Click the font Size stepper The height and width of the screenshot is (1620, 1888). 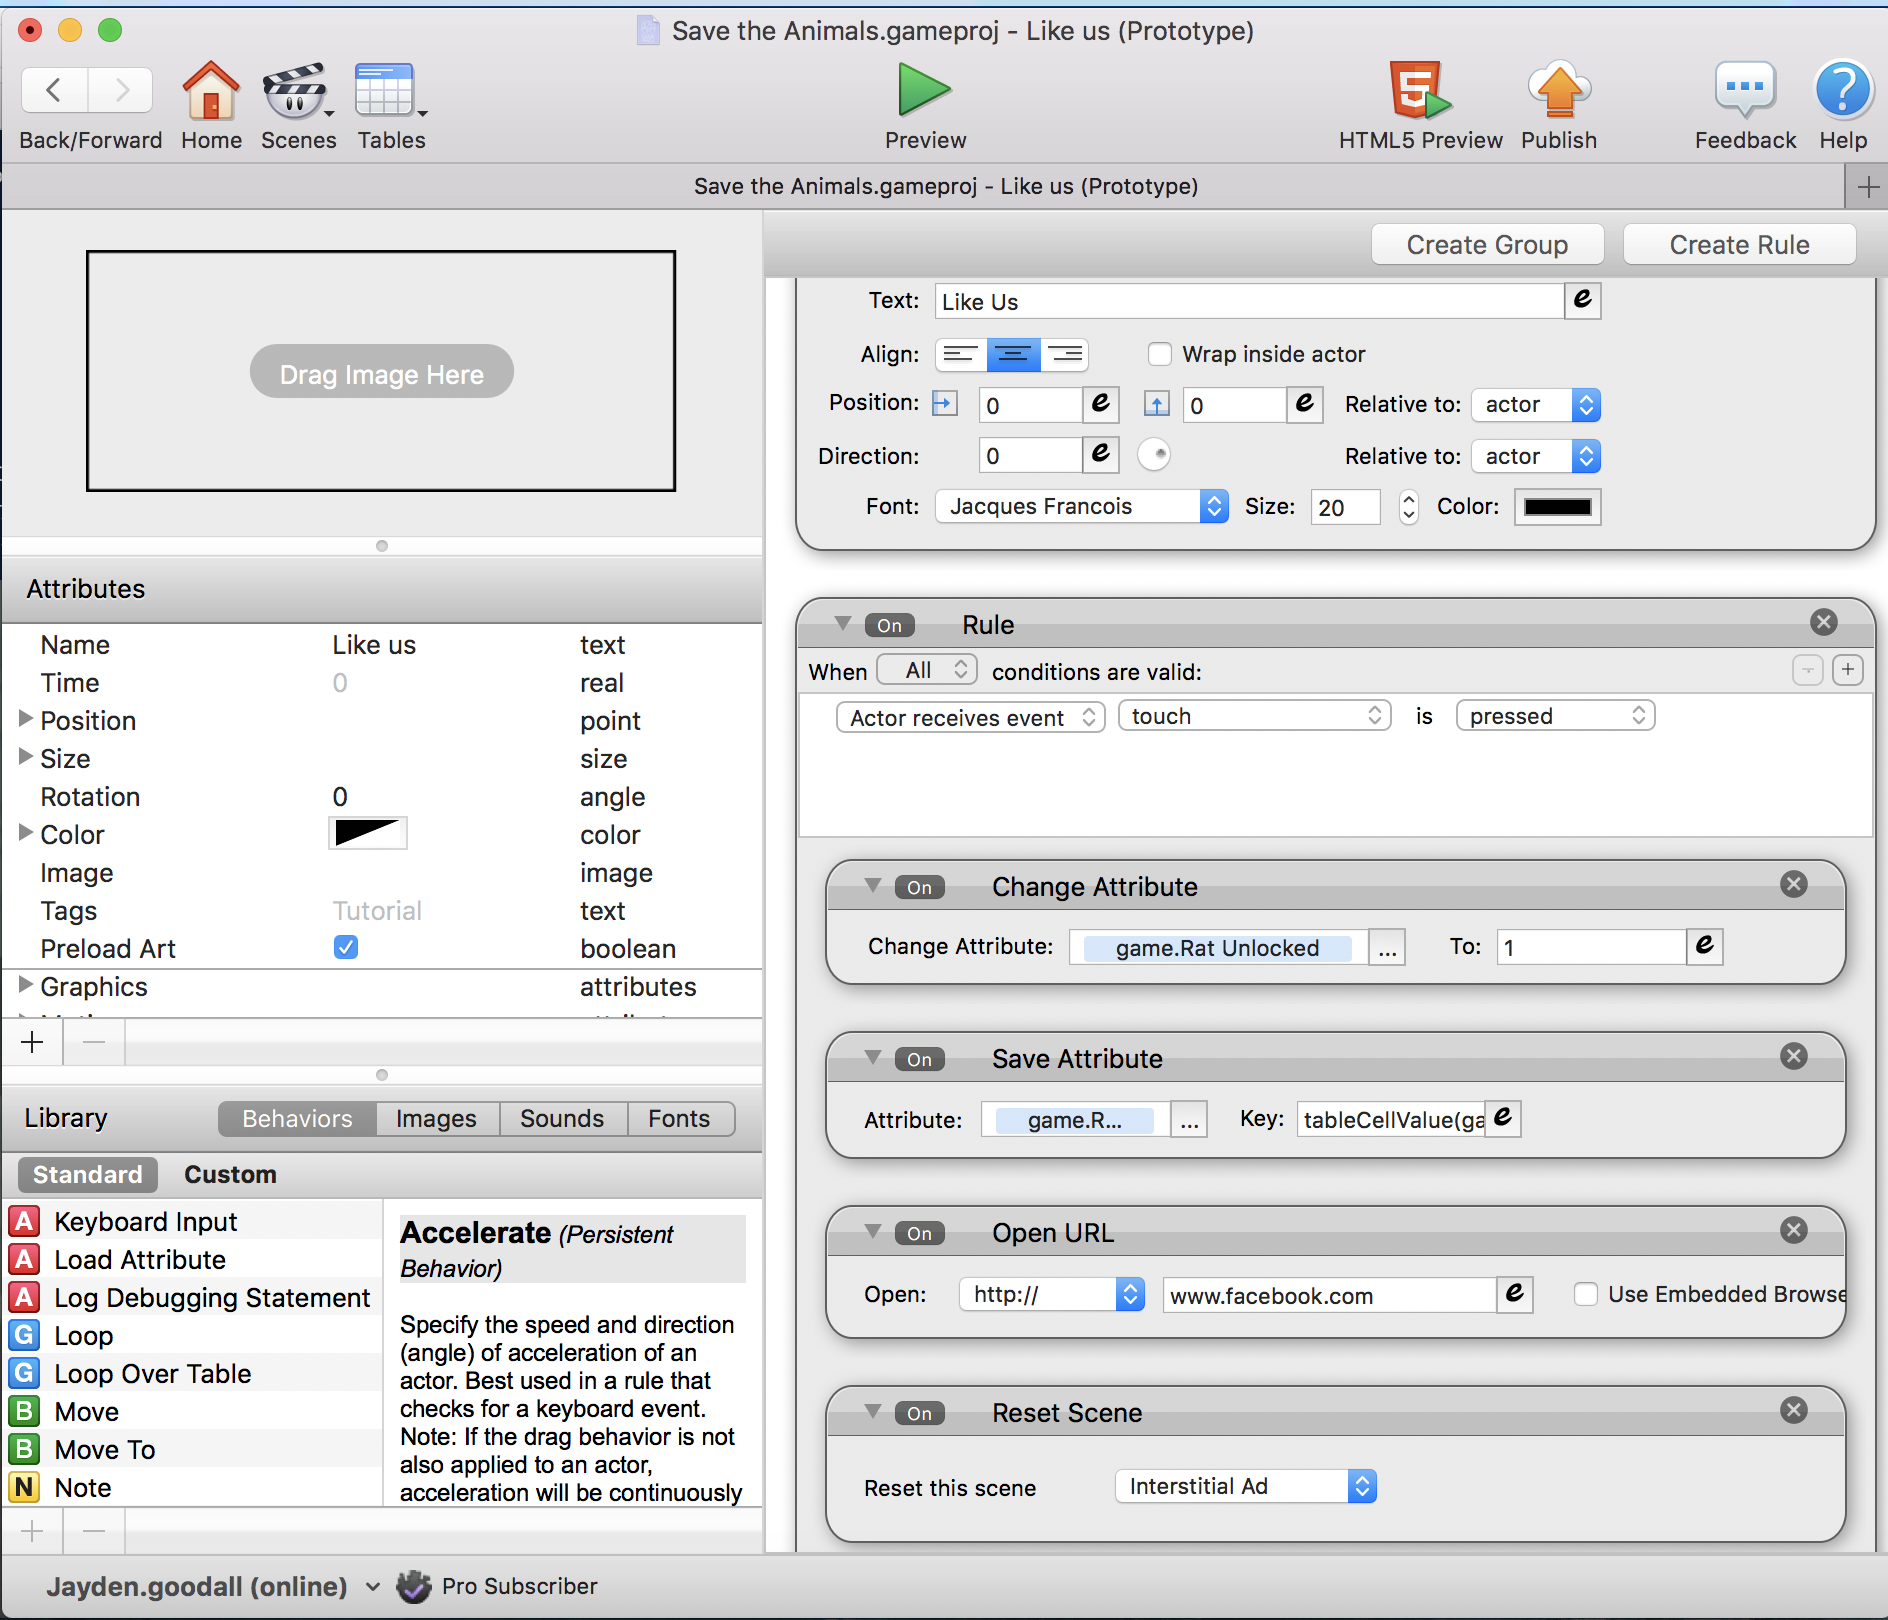[x=1408, y=506]
